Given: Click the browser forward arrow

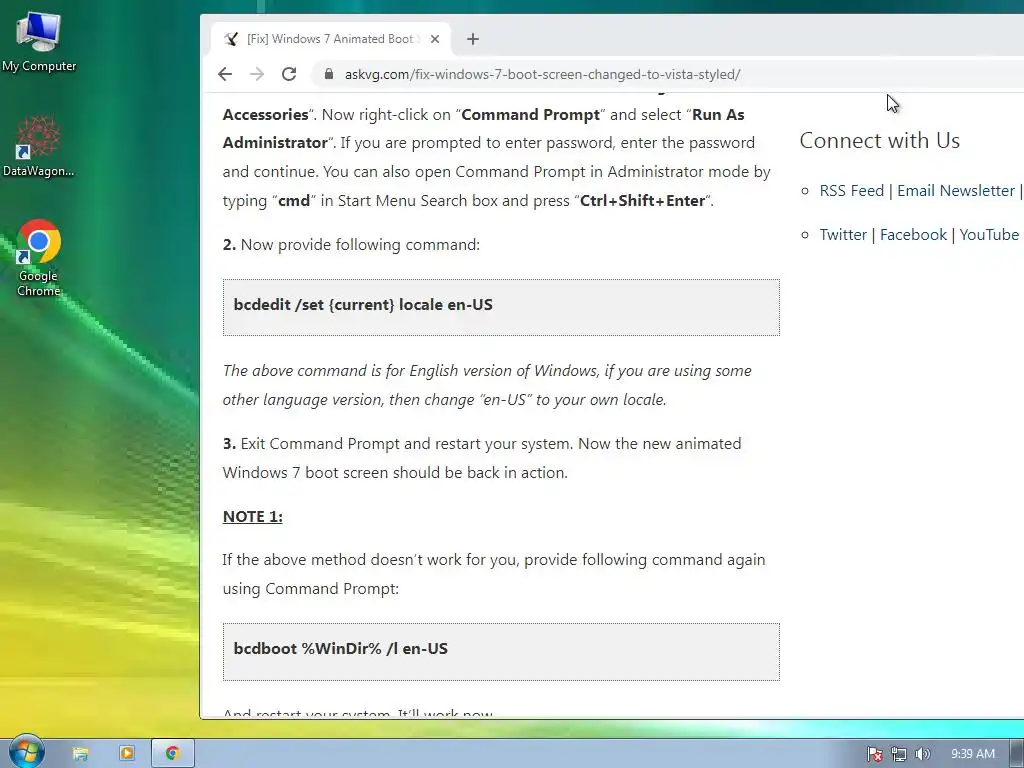Looking at the screenshot, I should pos(257,74).
